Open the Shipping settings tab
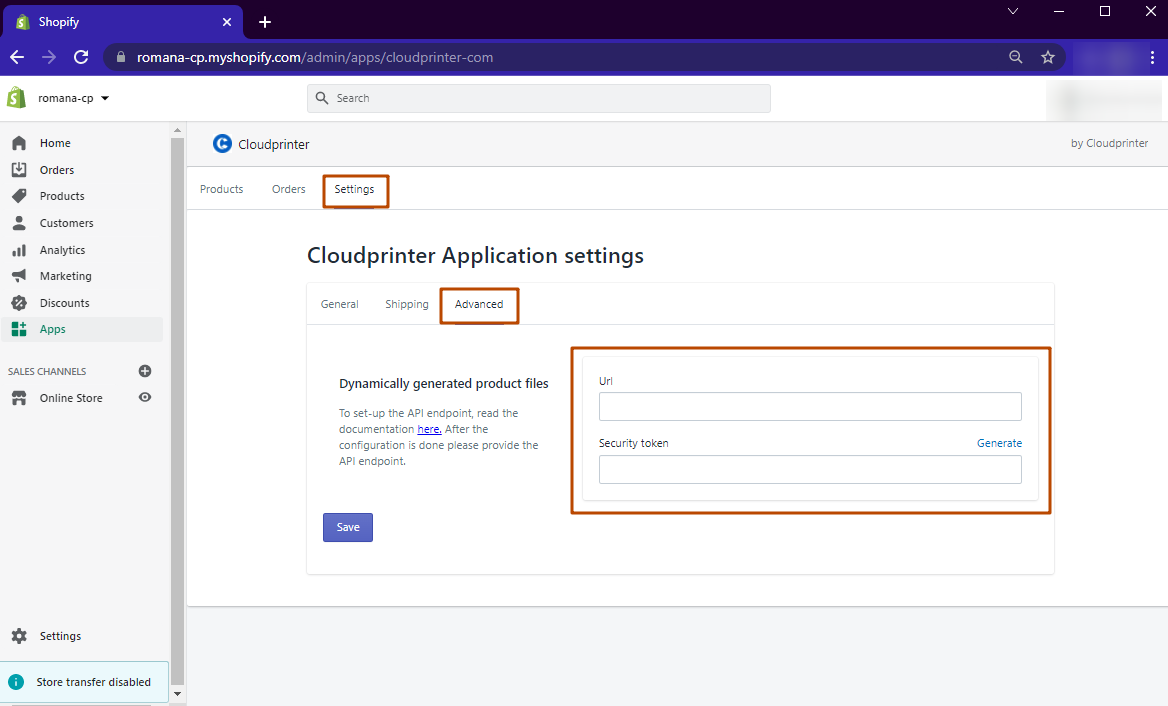Screen dimensions: 1168x706 tap(407, 304)
